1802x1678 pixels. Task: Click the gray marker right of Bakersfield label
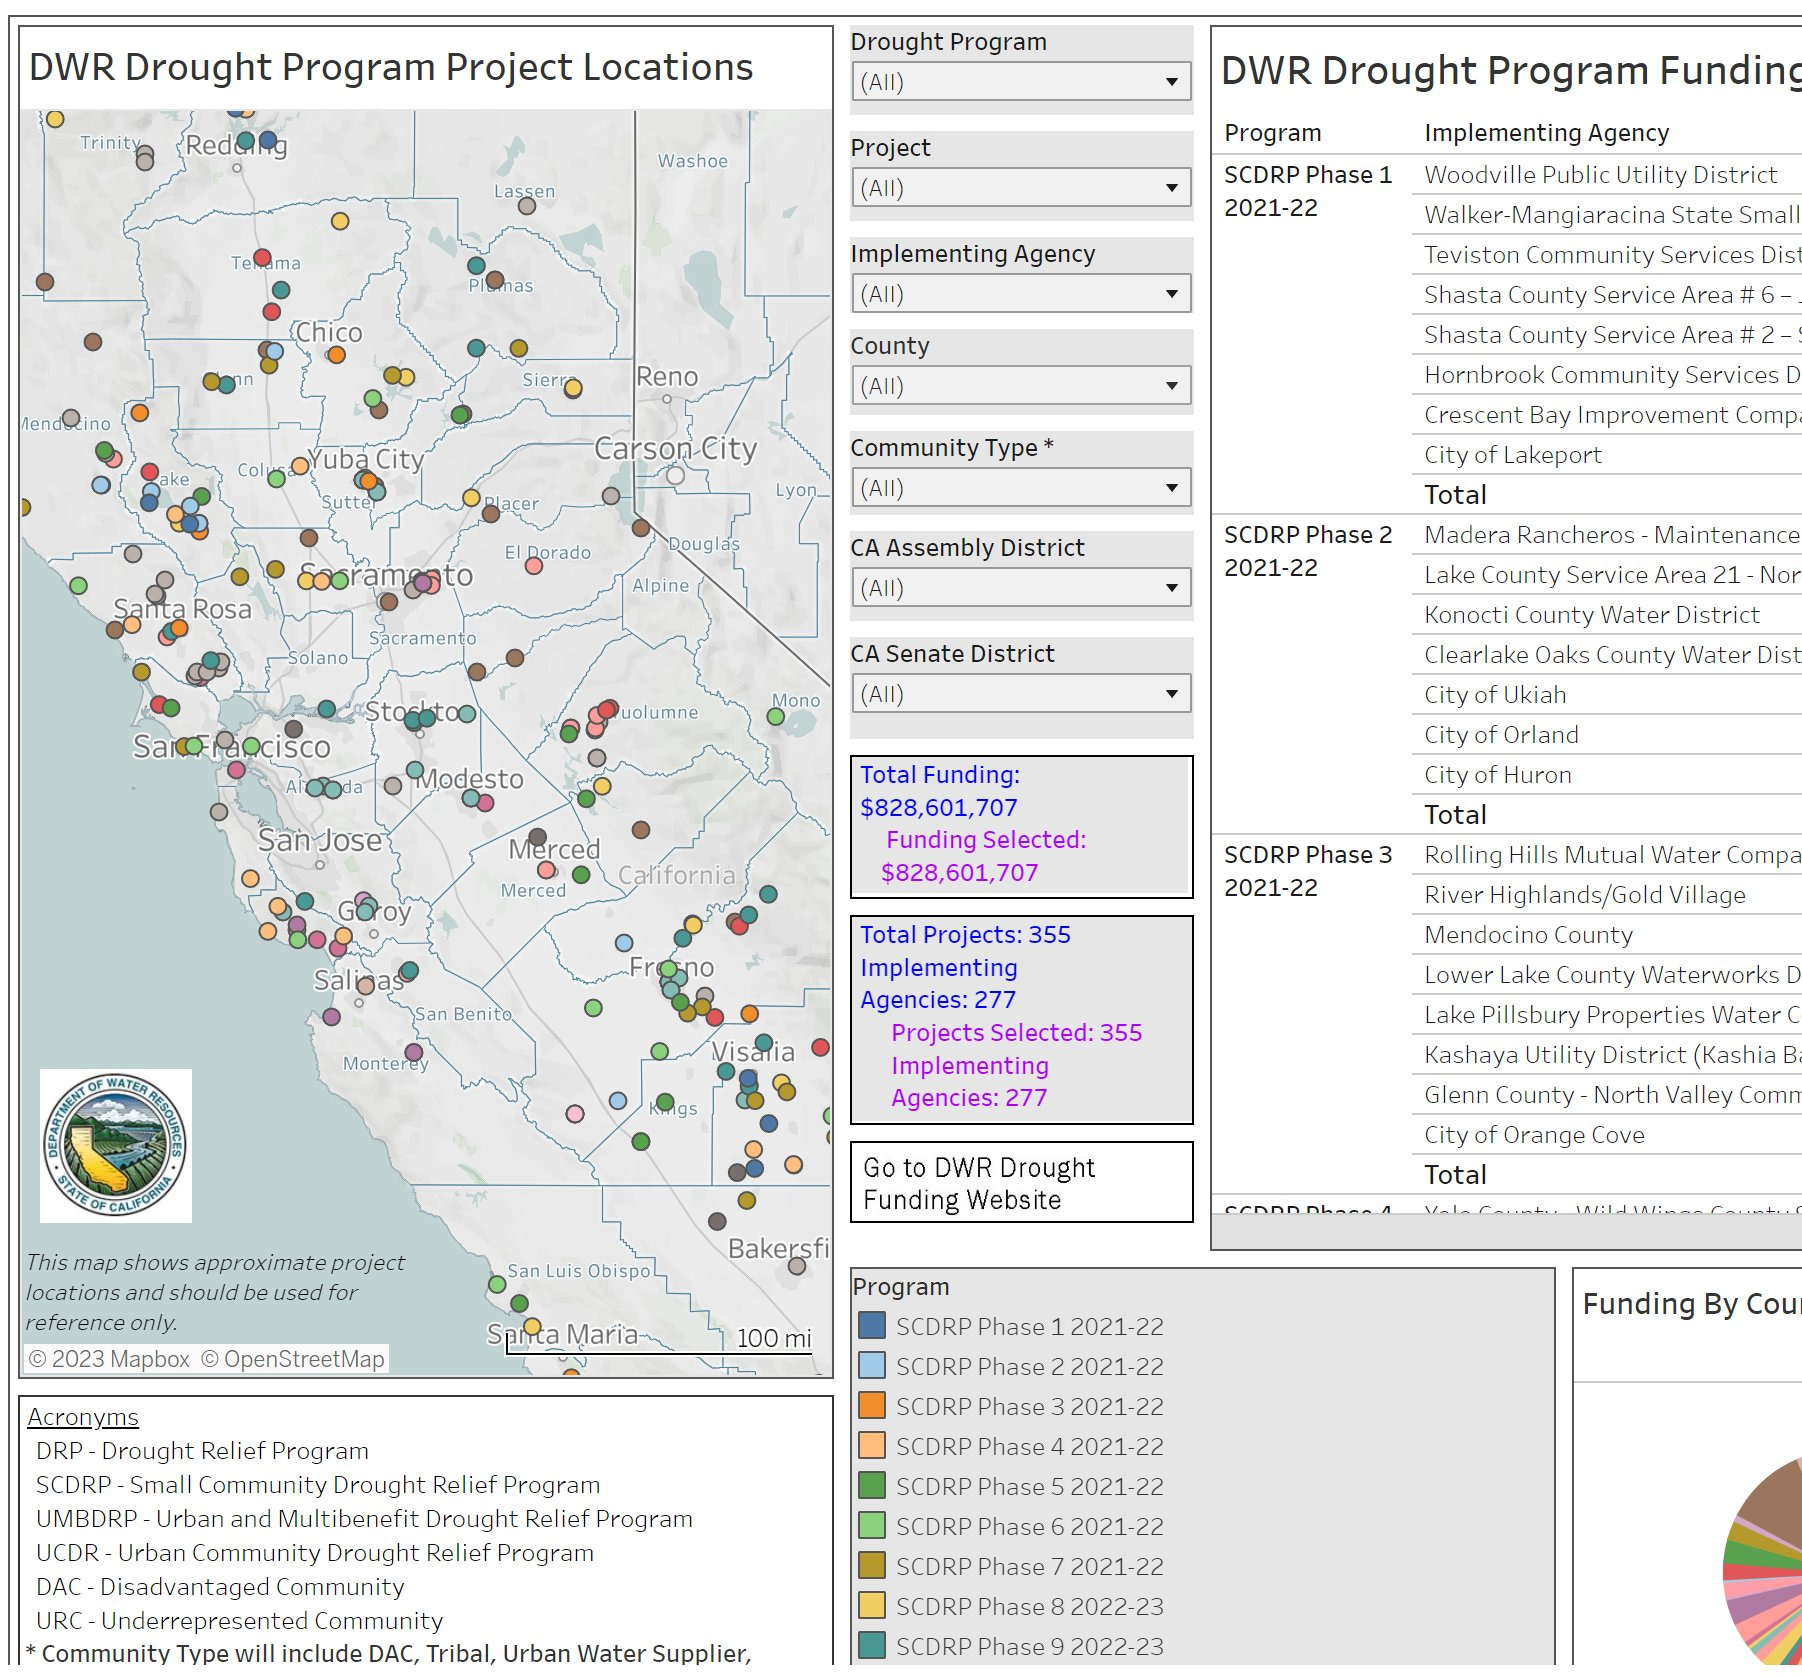coord(797,1266)
